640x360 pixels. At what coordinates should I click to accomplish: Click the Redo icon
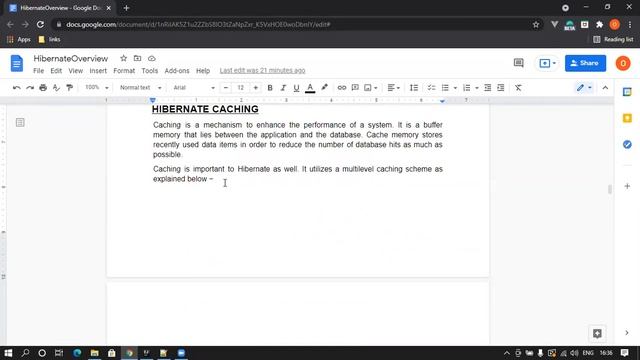tap(30, 88)
